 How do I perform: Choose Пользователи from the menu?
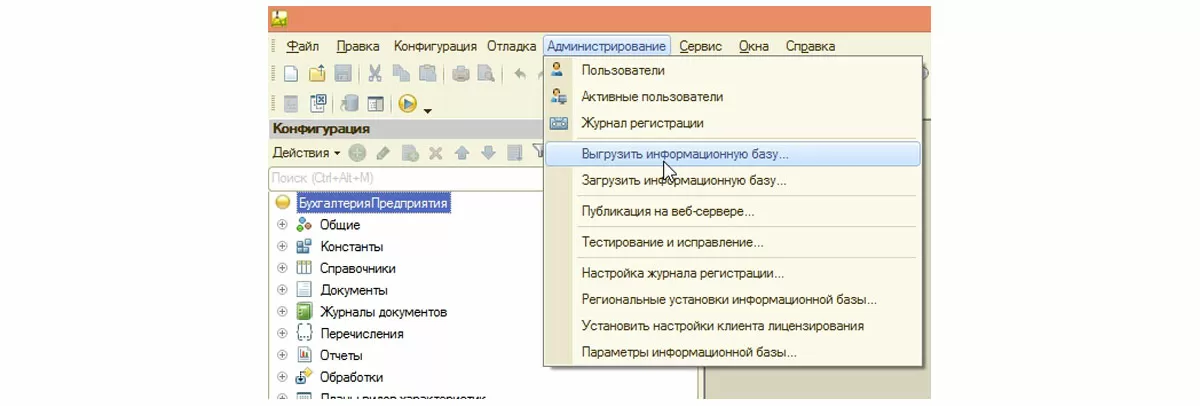(731, 71)
